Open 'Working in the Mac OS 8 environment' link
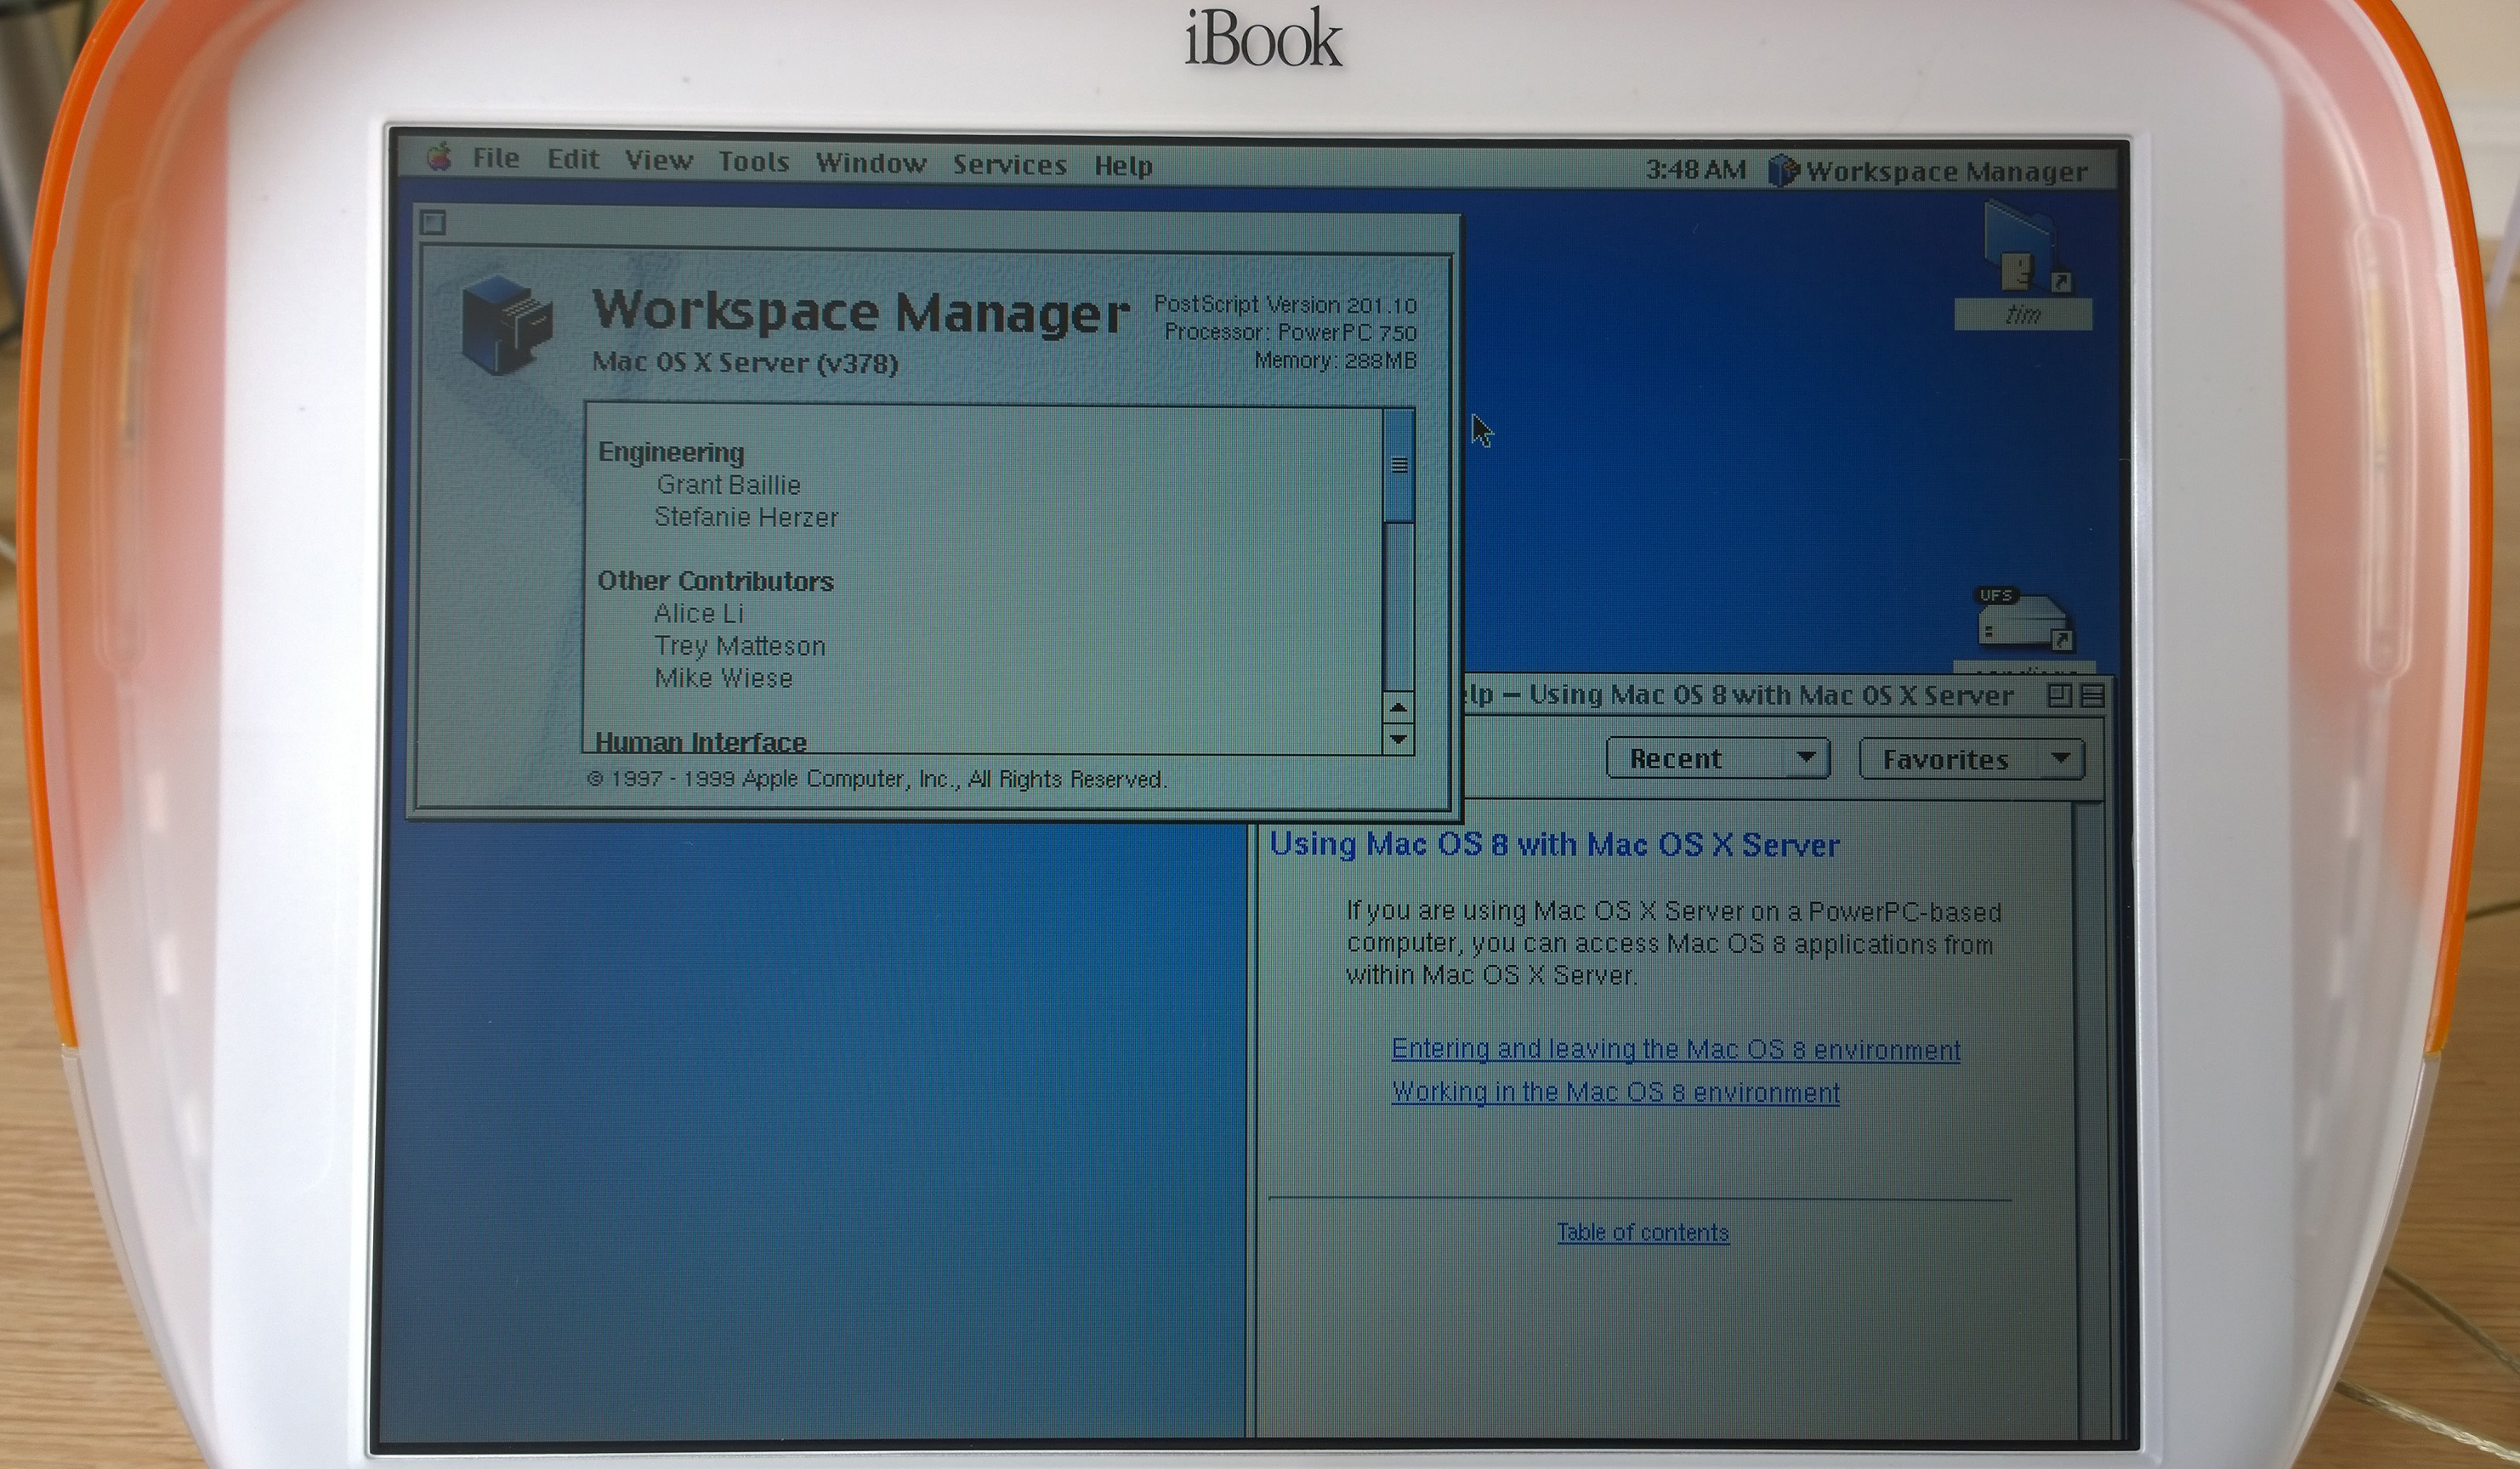Viewport: 2520px width, 1469px height. (1616, 1092)
